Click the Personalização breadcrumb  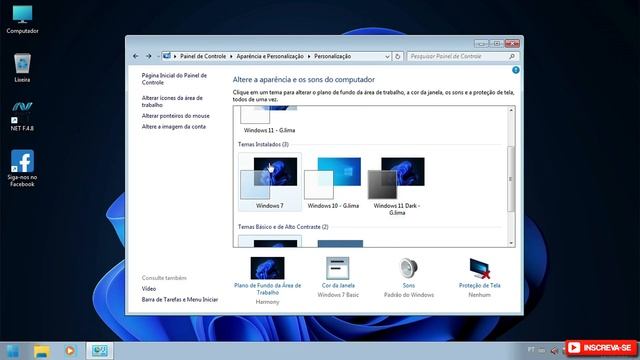[332, 56]
